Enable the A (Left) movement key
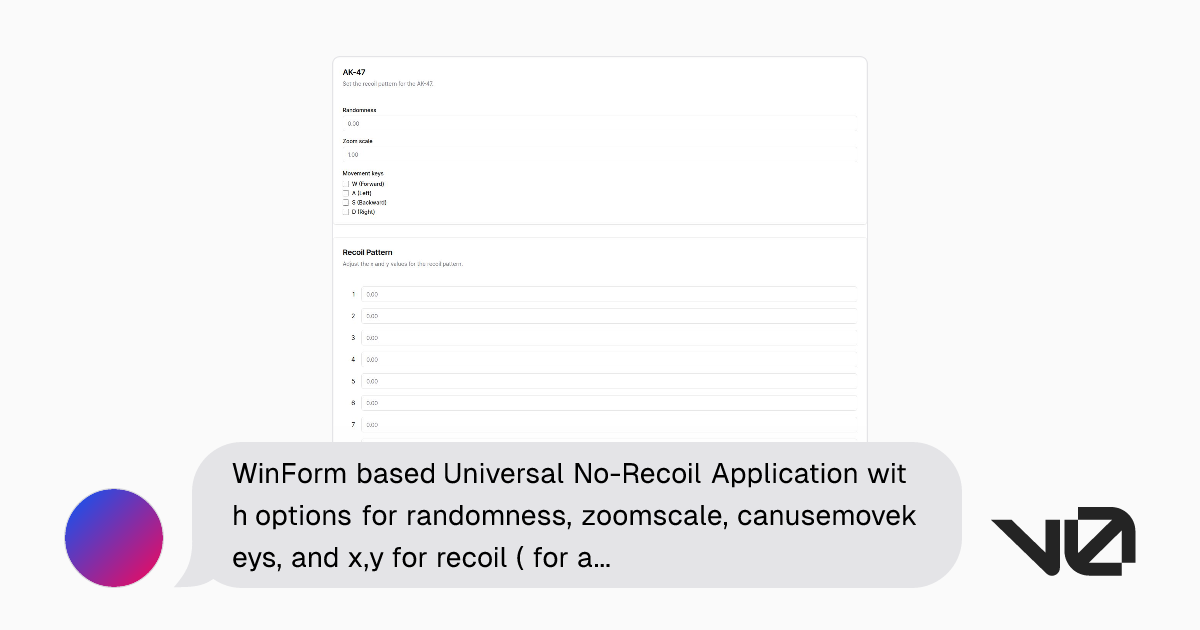This screenshot has width=1200, height=630. (x=346, y=193)
